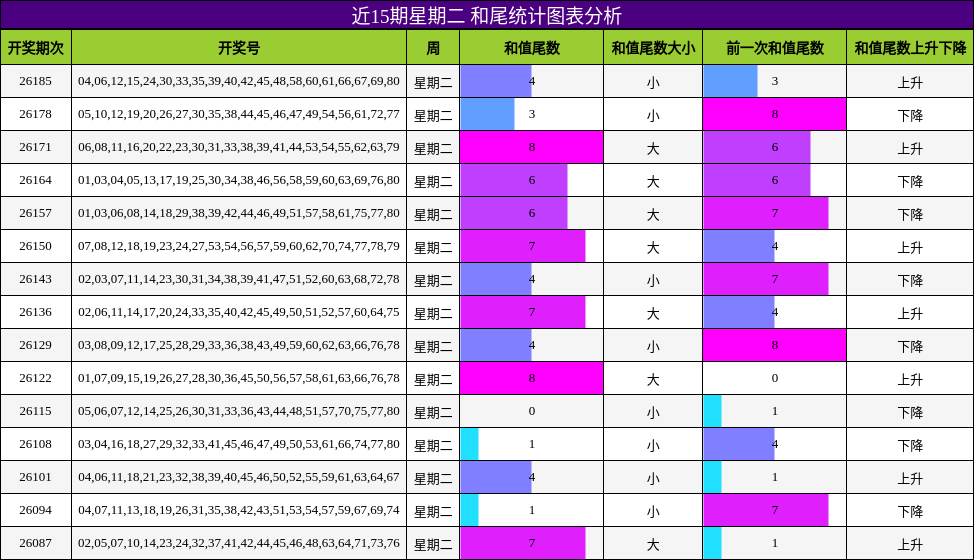Click draw numbers starting 04,06,11,18,21 in row 26101
The width and height of the screenshot is (974, 560).
coord(239,477)
